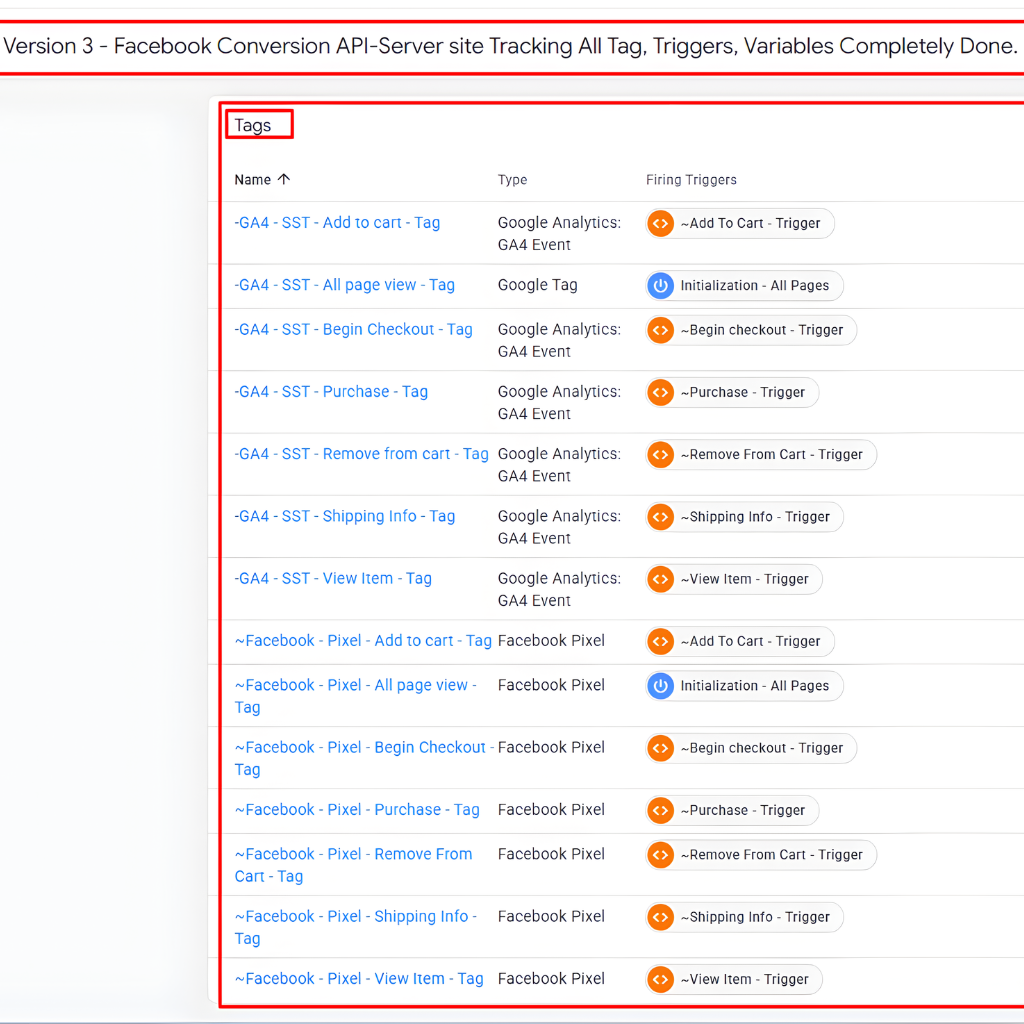Open the ~Facebook - Pixel - Remove From Cart - Tag

[x=353, y=864]
